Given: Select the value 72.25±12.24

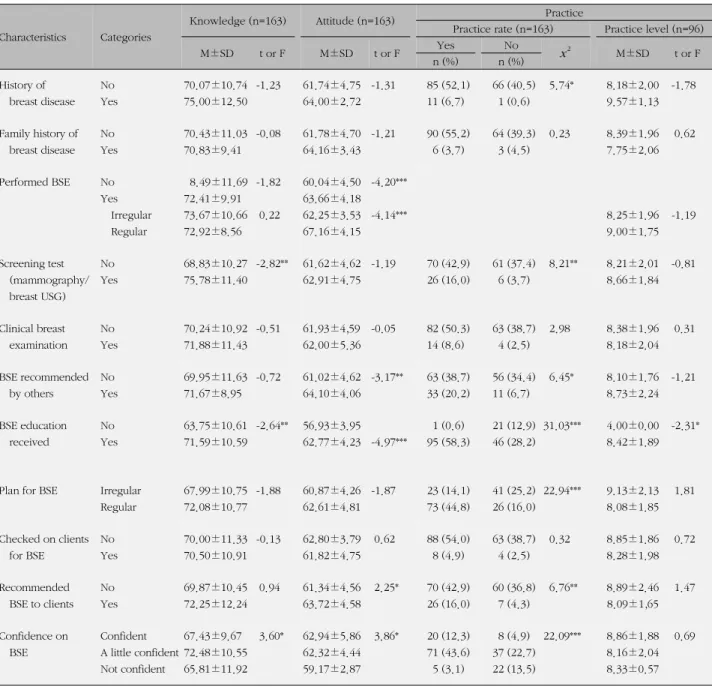Looking at the screenshot, I should coord(216,604).
